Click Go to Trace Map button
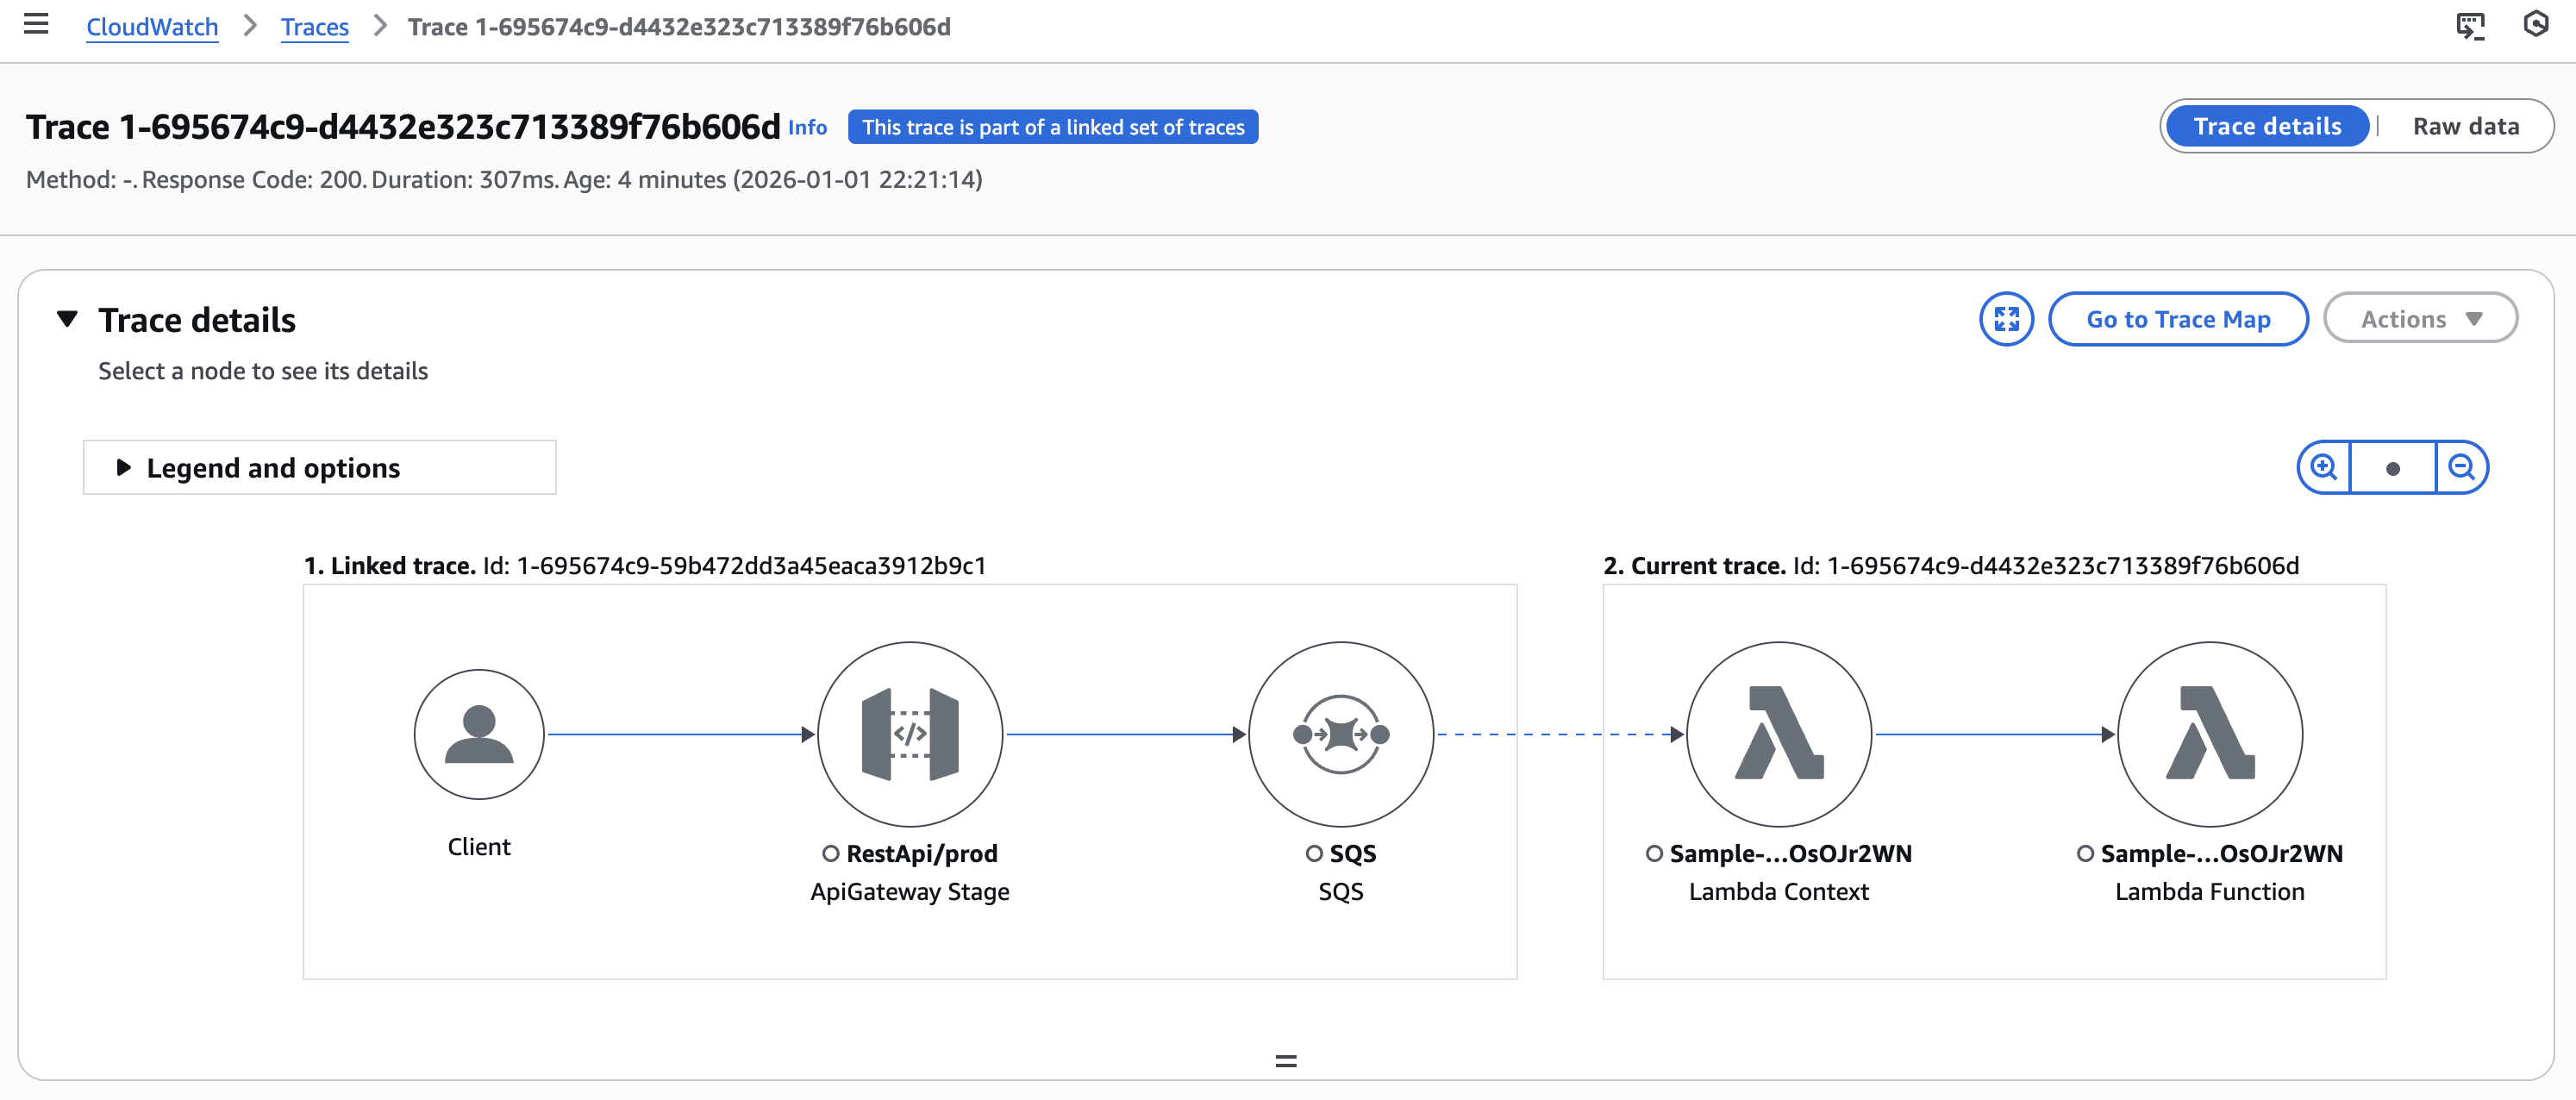The height and width of the screenshot is (1100, 2576). [2177, 319]
